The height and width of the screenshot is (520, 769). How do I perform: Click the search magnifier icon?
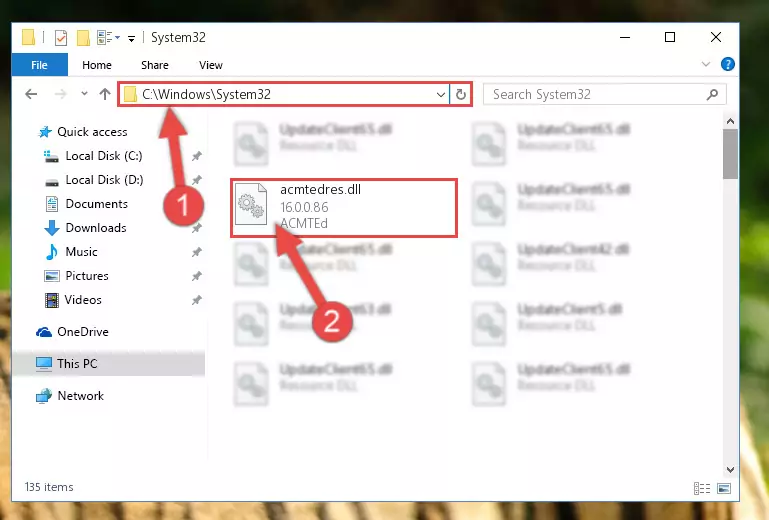click(713, 94)
